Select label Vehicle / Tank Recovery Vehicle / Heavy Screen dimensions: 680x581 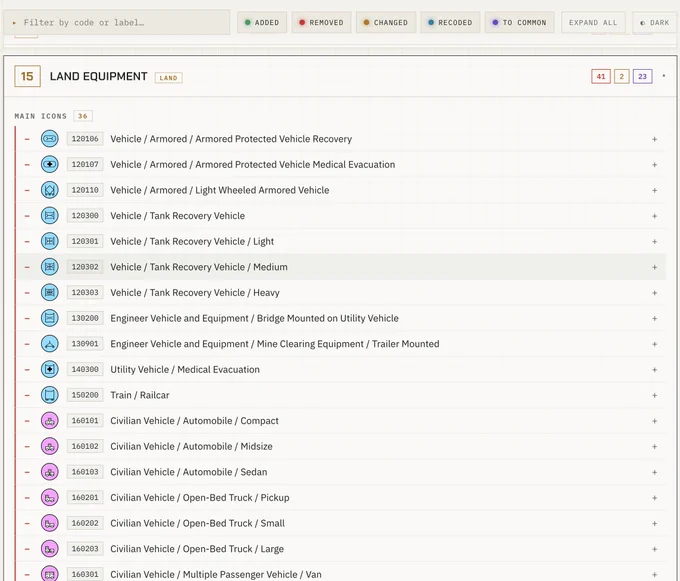click(x=195, y=293)
